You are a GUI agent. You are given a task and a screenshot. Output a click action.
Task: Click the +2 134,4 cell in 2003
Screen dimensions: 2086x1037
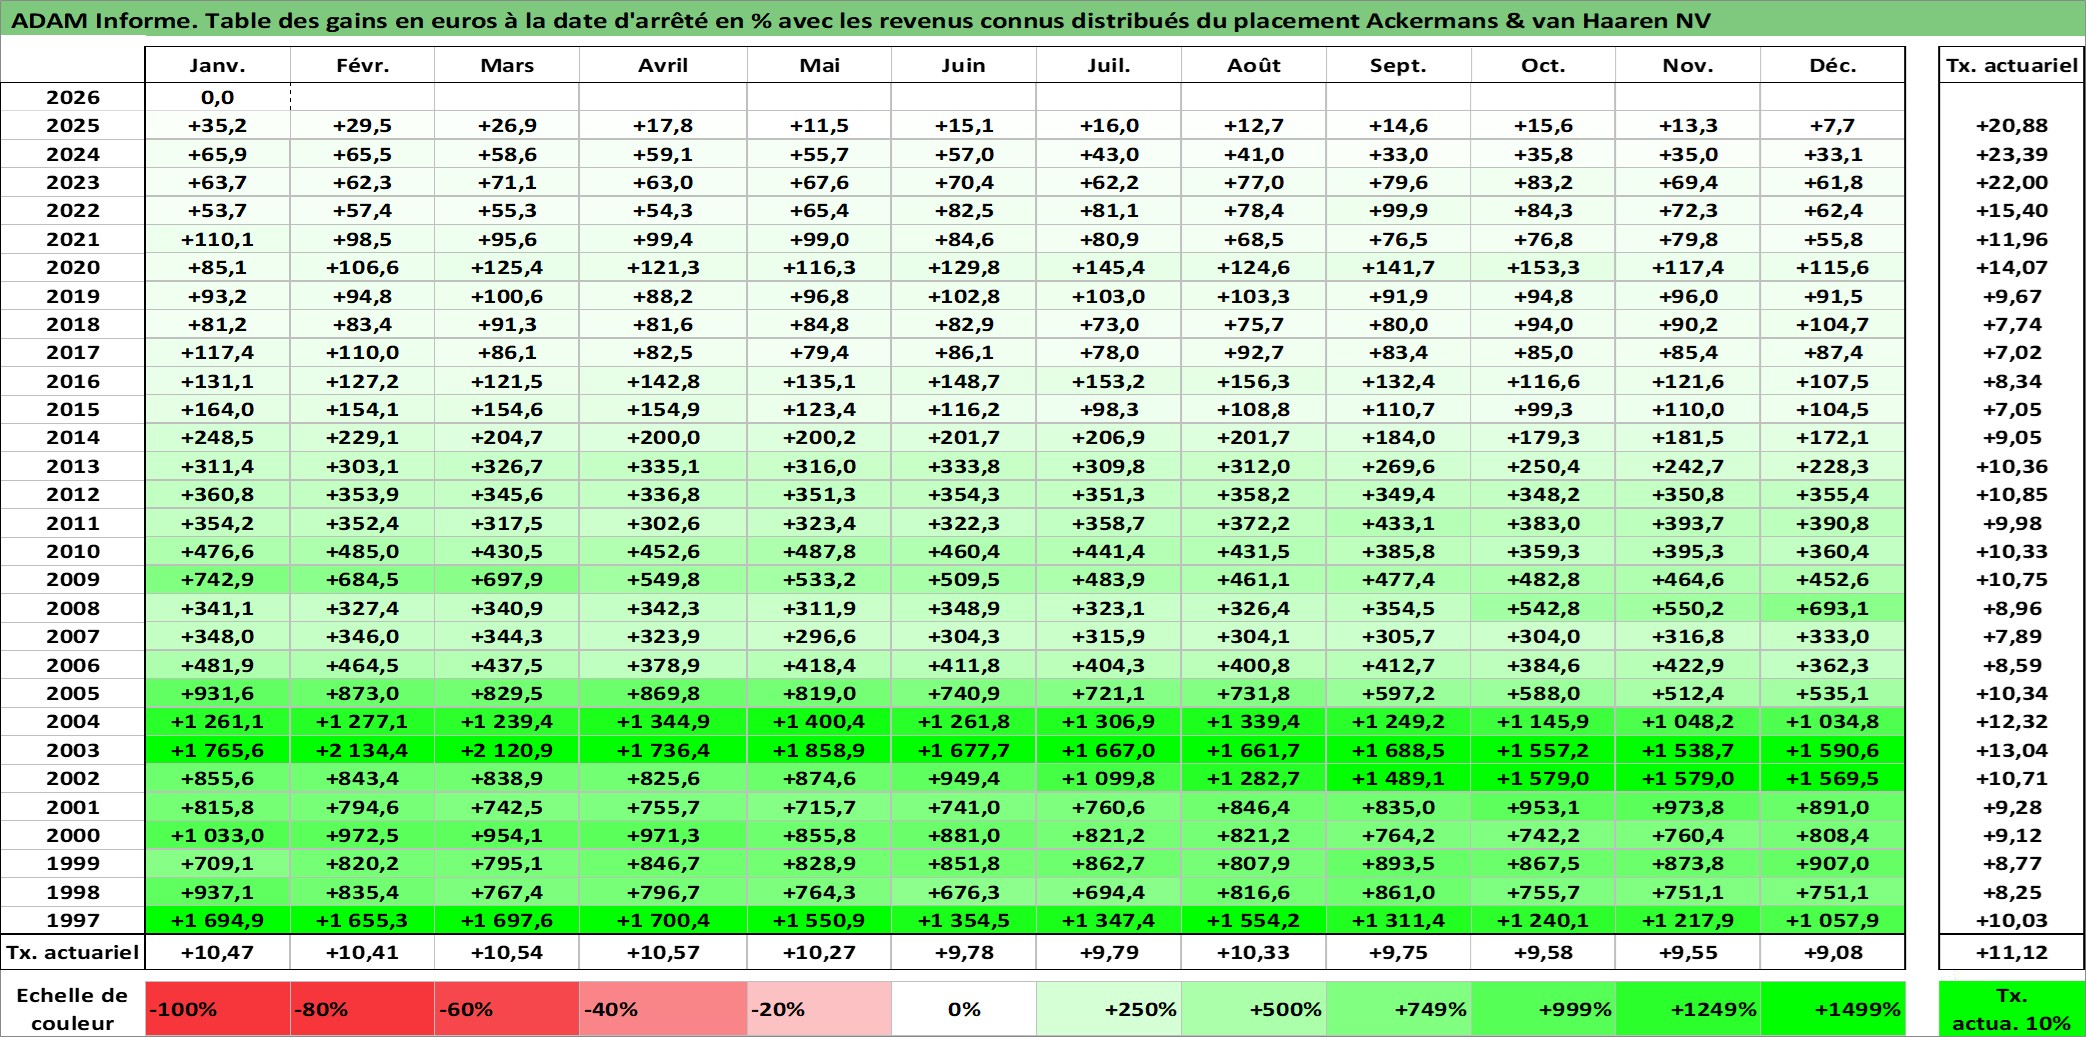coord(362,750)
